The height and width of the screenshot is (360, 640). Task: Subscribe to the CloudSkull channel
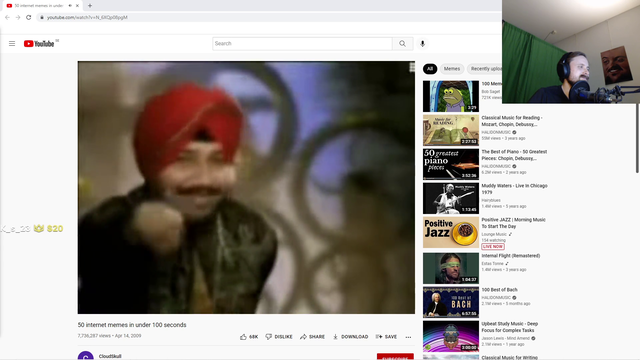point(395,357)
